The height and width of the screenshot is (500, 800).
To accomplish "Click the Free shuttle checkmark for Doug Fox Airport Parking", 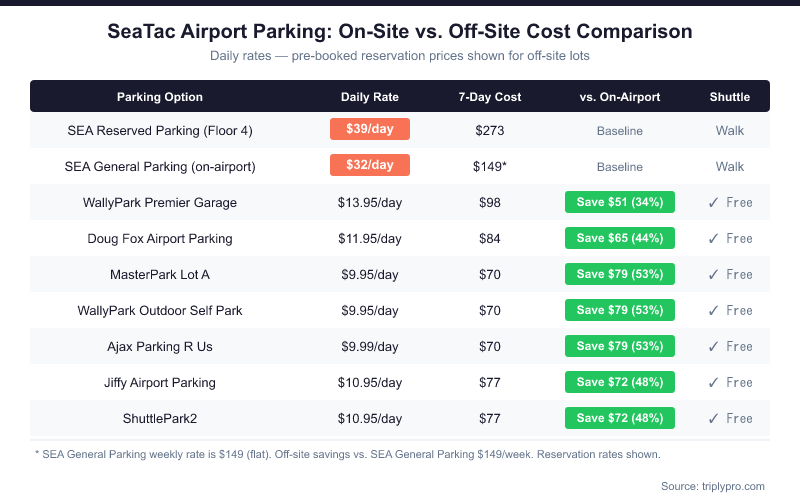I will click(x=713, y=239).
